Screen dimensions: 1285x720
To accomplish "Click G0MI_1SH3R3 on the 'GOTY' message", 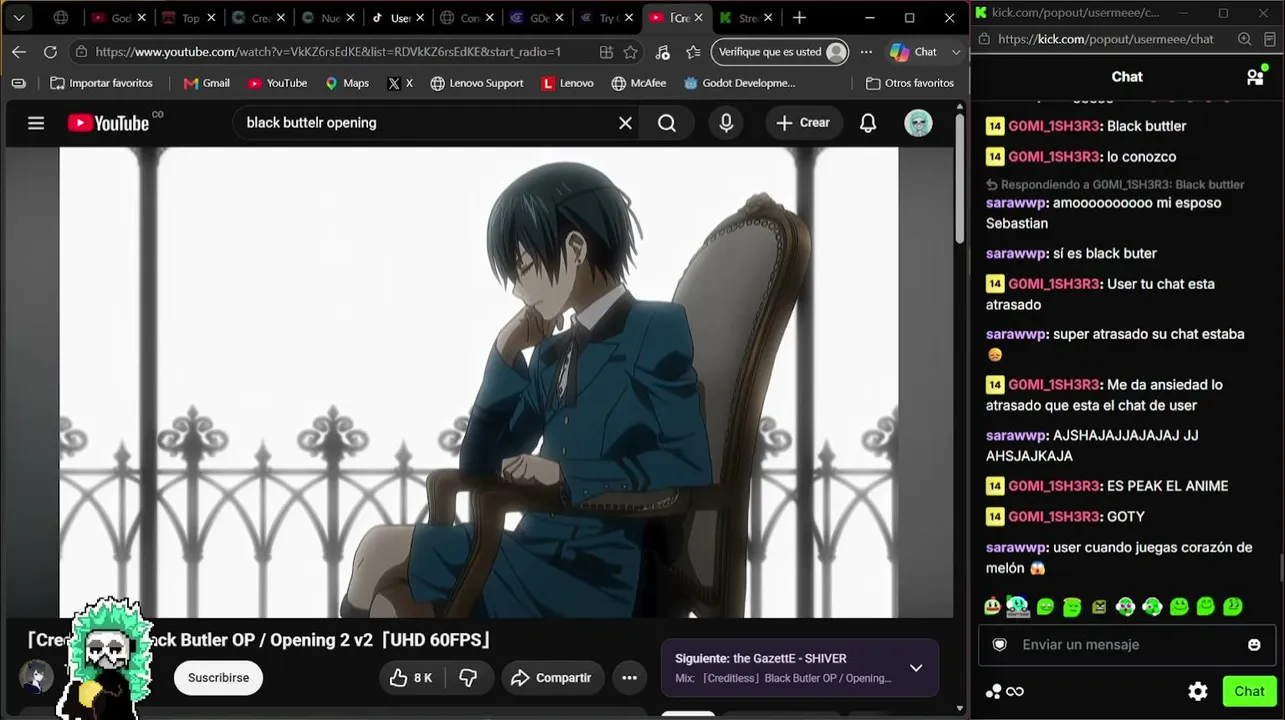I will pos(1054,517).
